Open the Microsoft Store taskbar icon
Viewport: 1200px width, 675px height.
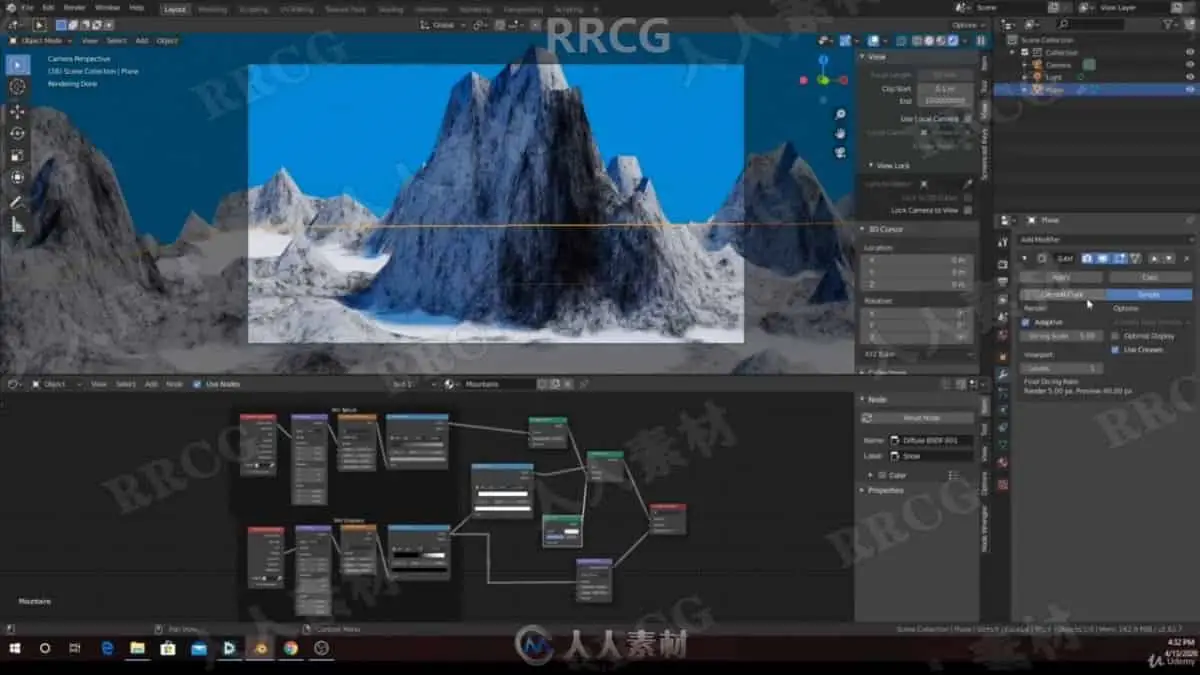pyautogui.click(x=168, y=648)
